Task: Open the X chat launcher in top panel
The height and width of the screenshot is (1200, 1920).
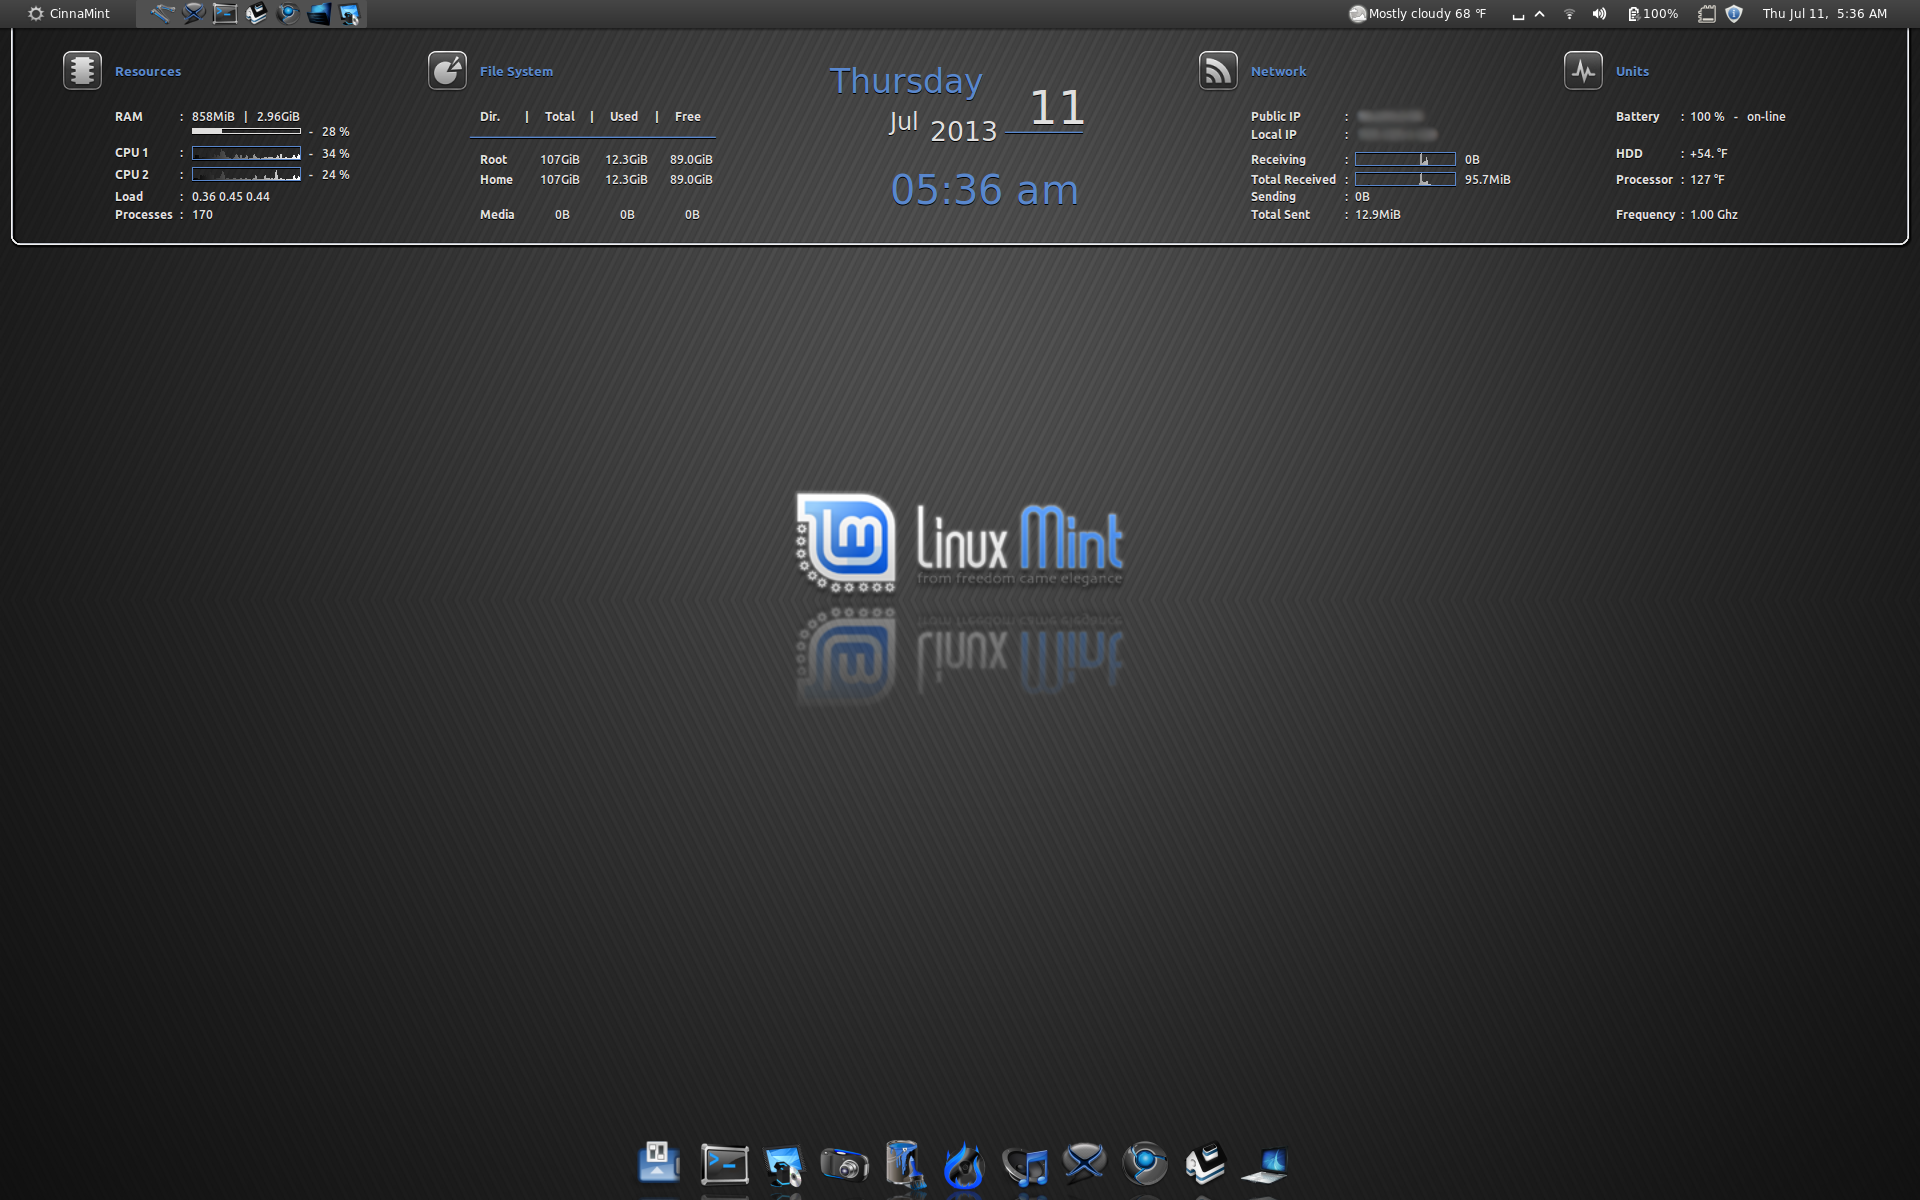Action: click(x=194, y=14)
